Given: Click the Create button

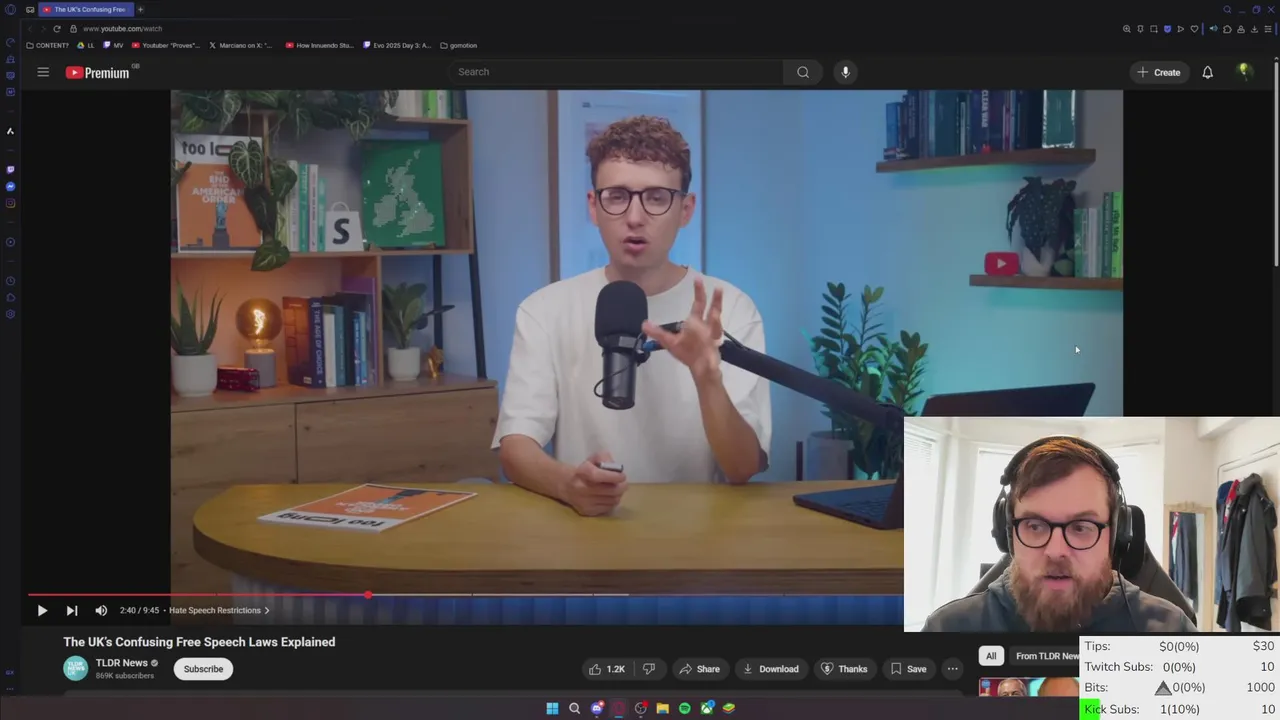Looking at the screenshot, I should coord(1159,72).
